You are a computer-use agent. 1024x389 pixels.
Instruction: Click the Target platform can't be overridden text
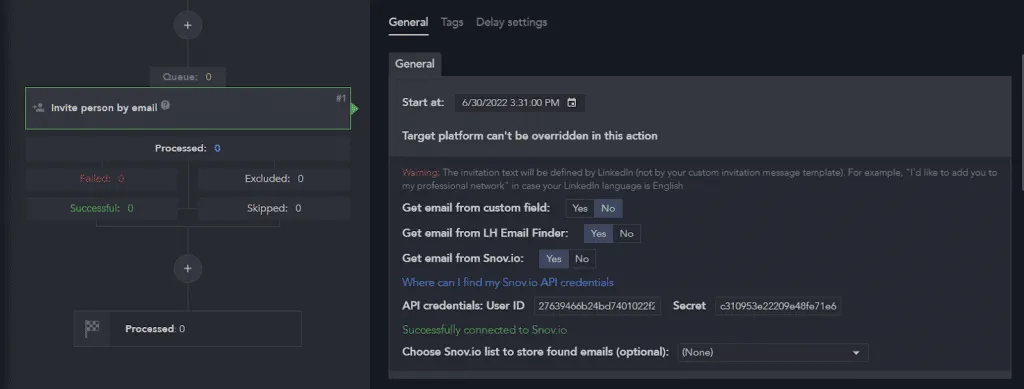point(530,136)
